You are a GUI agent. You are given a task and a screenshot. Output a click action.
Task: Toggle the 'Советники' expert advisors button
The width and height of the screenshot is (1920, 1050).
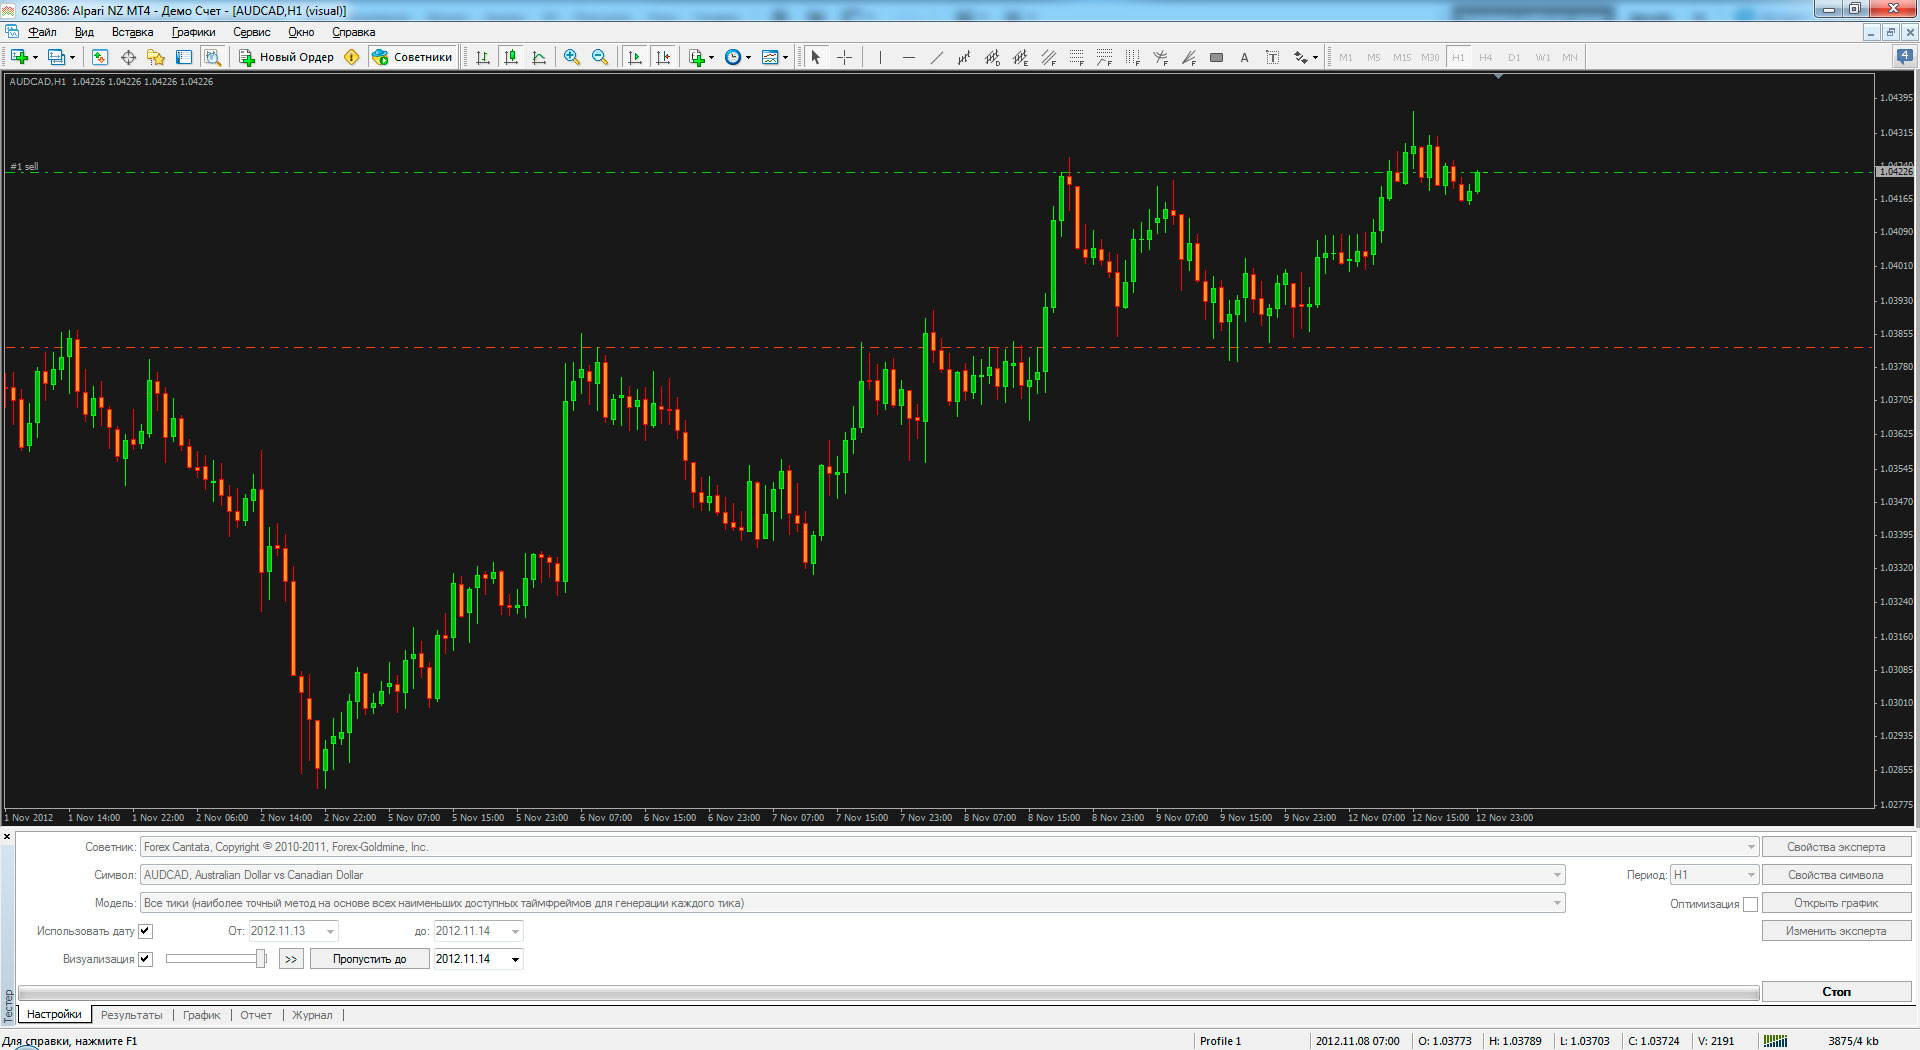412,57
